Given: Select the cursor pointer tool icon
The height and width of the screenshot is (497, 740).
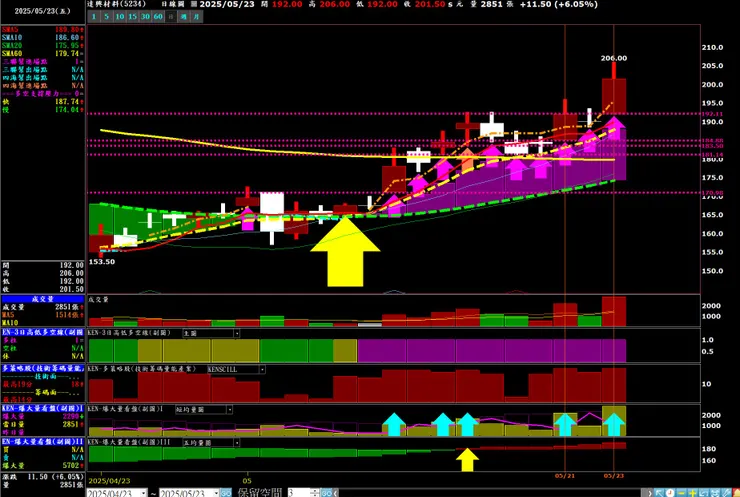Looking at the screenshot, I should click(659, 493).
